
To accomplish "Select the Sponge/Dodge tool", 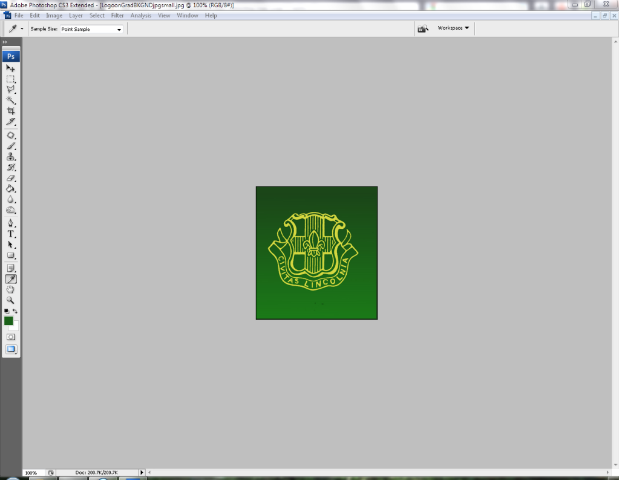I will coord(11,210).
